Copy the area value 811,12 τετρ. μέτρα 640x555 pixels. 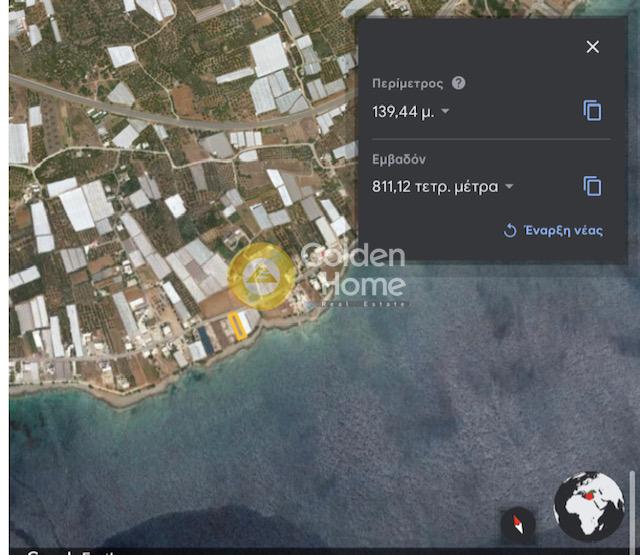click(593, 186)
